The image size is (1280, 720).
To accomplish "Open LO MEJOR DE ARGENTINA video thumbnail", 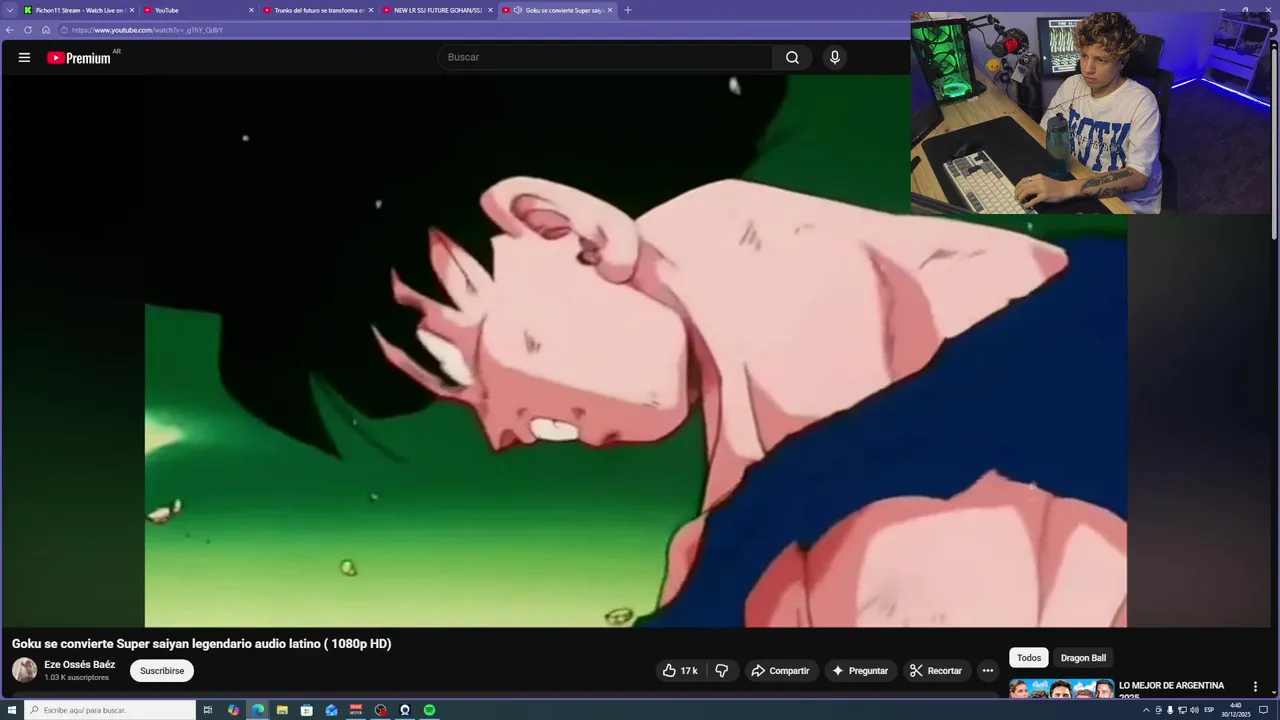I will [1061, 689].
